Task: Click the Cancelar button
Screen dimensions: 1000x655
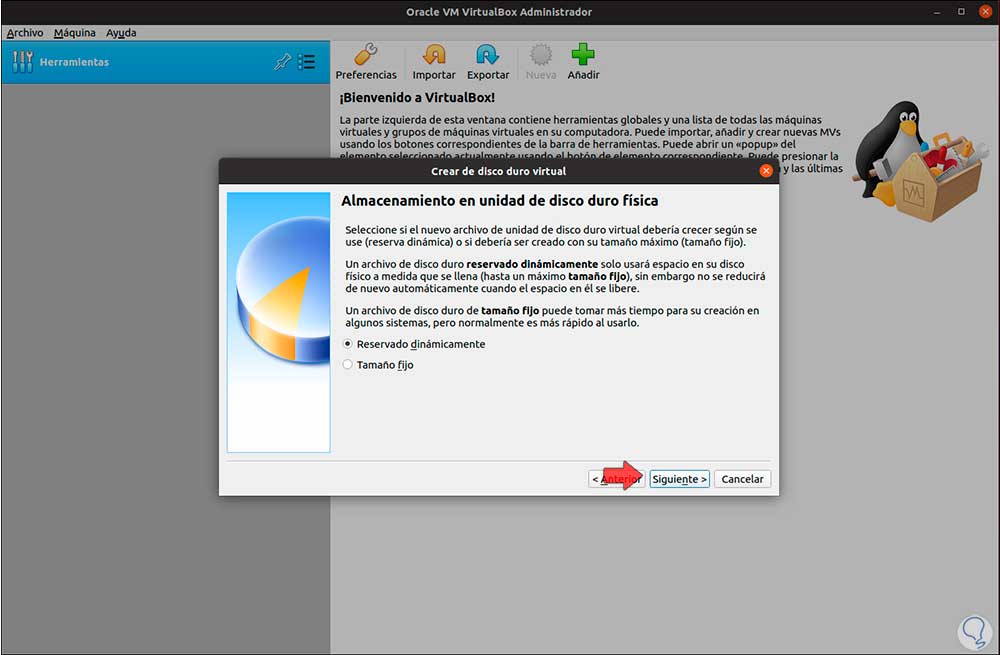Action: [x=742, y=479]
